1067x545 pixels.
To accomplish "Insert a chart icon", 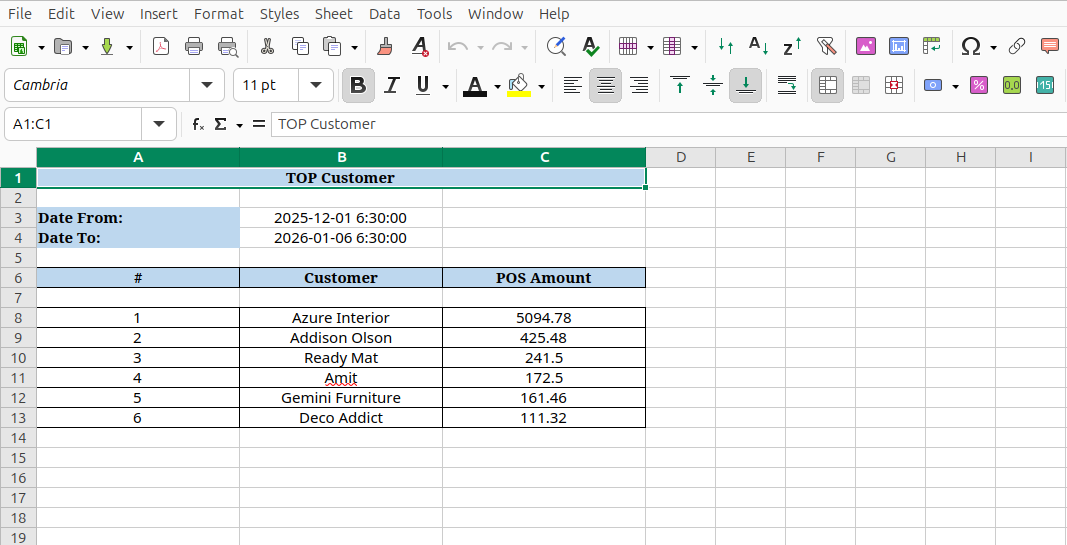I will [899, 47].
